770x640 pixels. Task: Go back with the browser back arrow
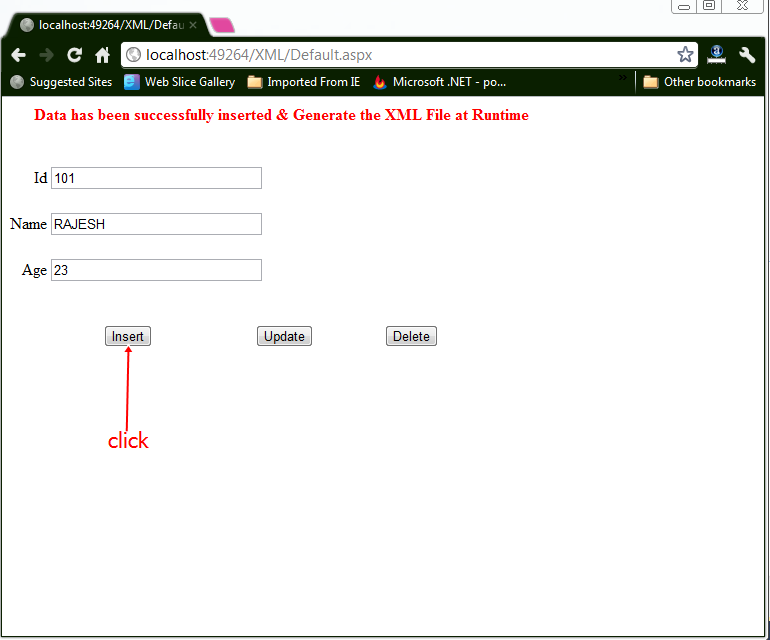tap(19, 55)
